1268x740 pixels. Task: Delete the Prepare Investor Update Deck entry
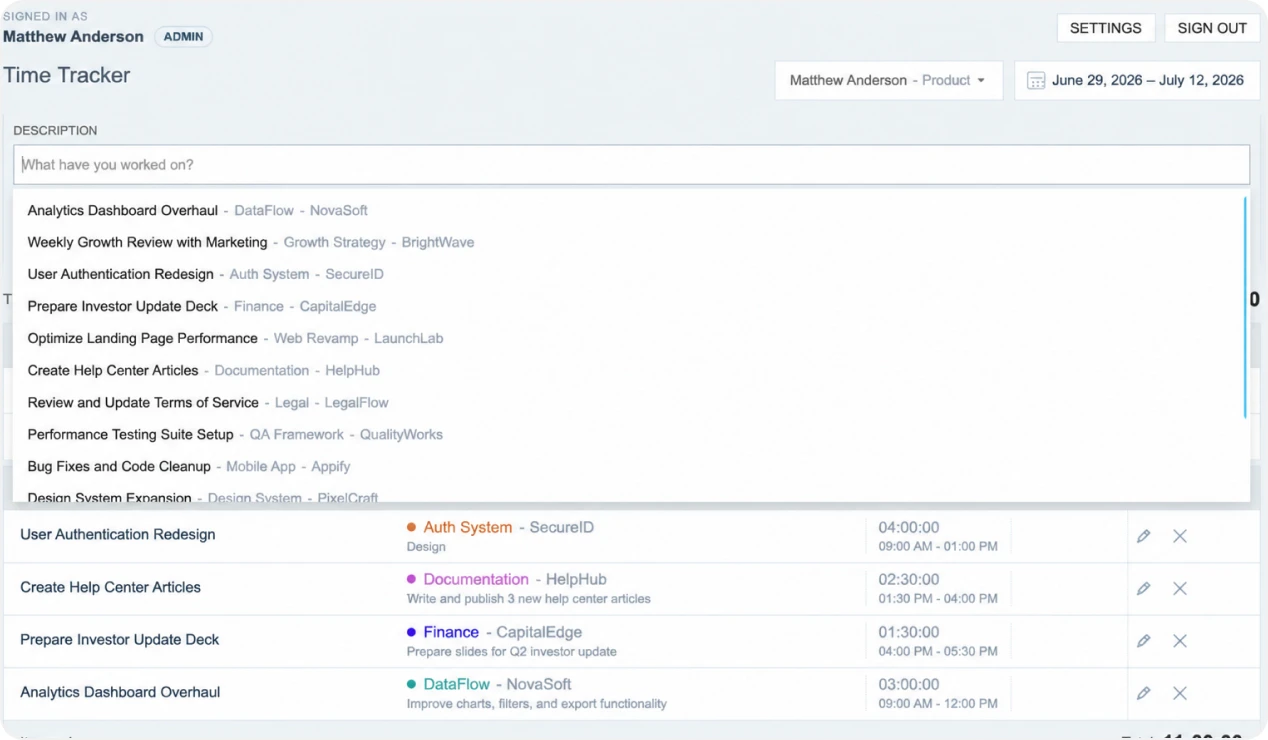point(1180,641)
